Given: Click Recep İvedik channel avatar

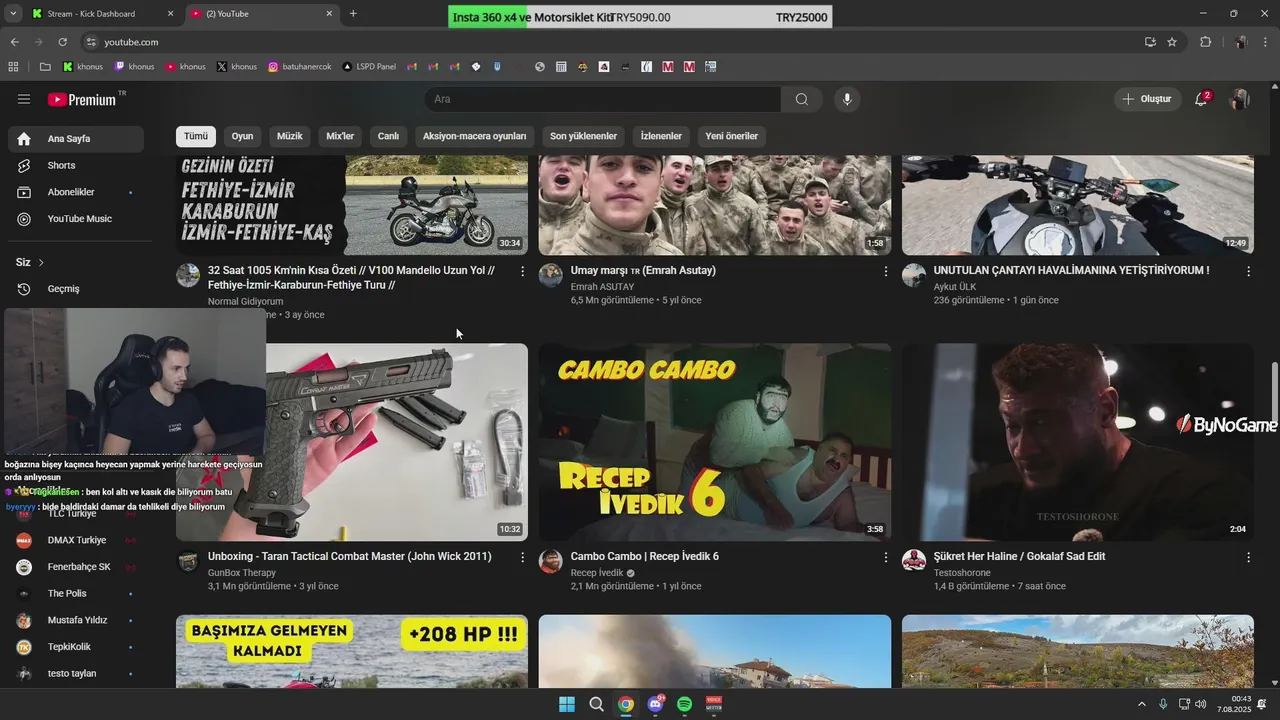Looking at the screenshot, I should 551,561.
